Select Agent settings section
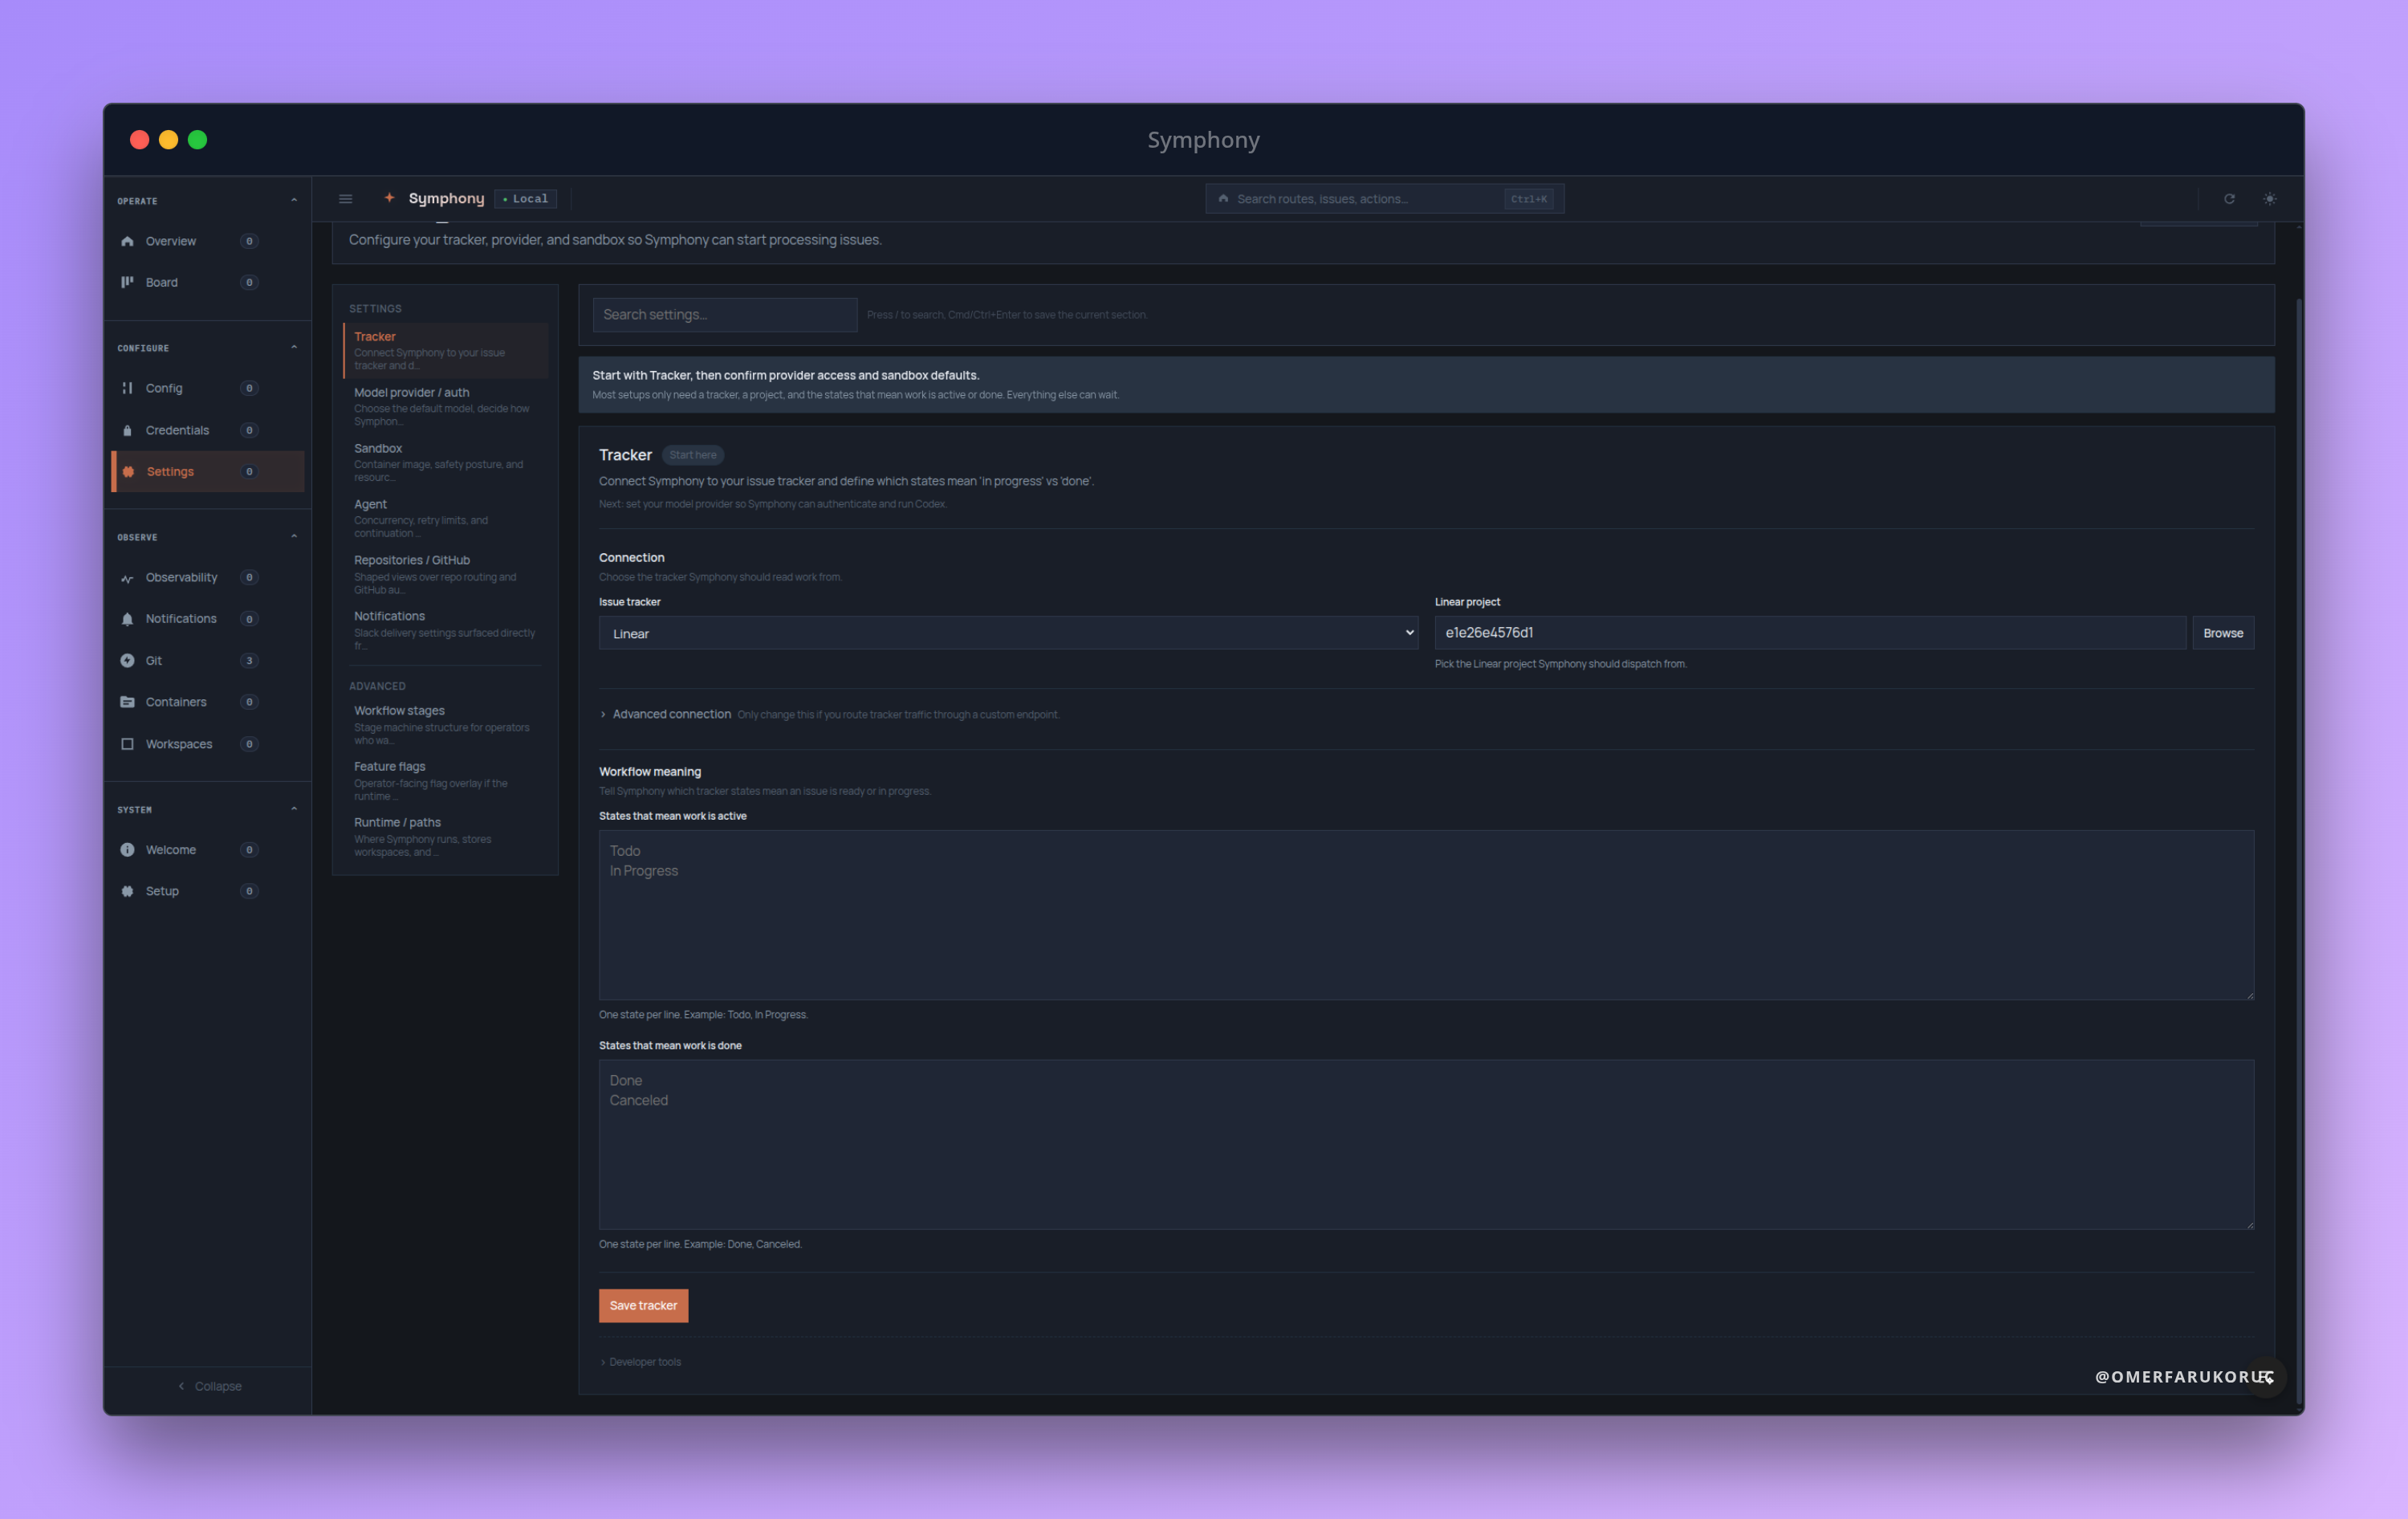The image size is (2408, 1519). [x=446, y=518]
